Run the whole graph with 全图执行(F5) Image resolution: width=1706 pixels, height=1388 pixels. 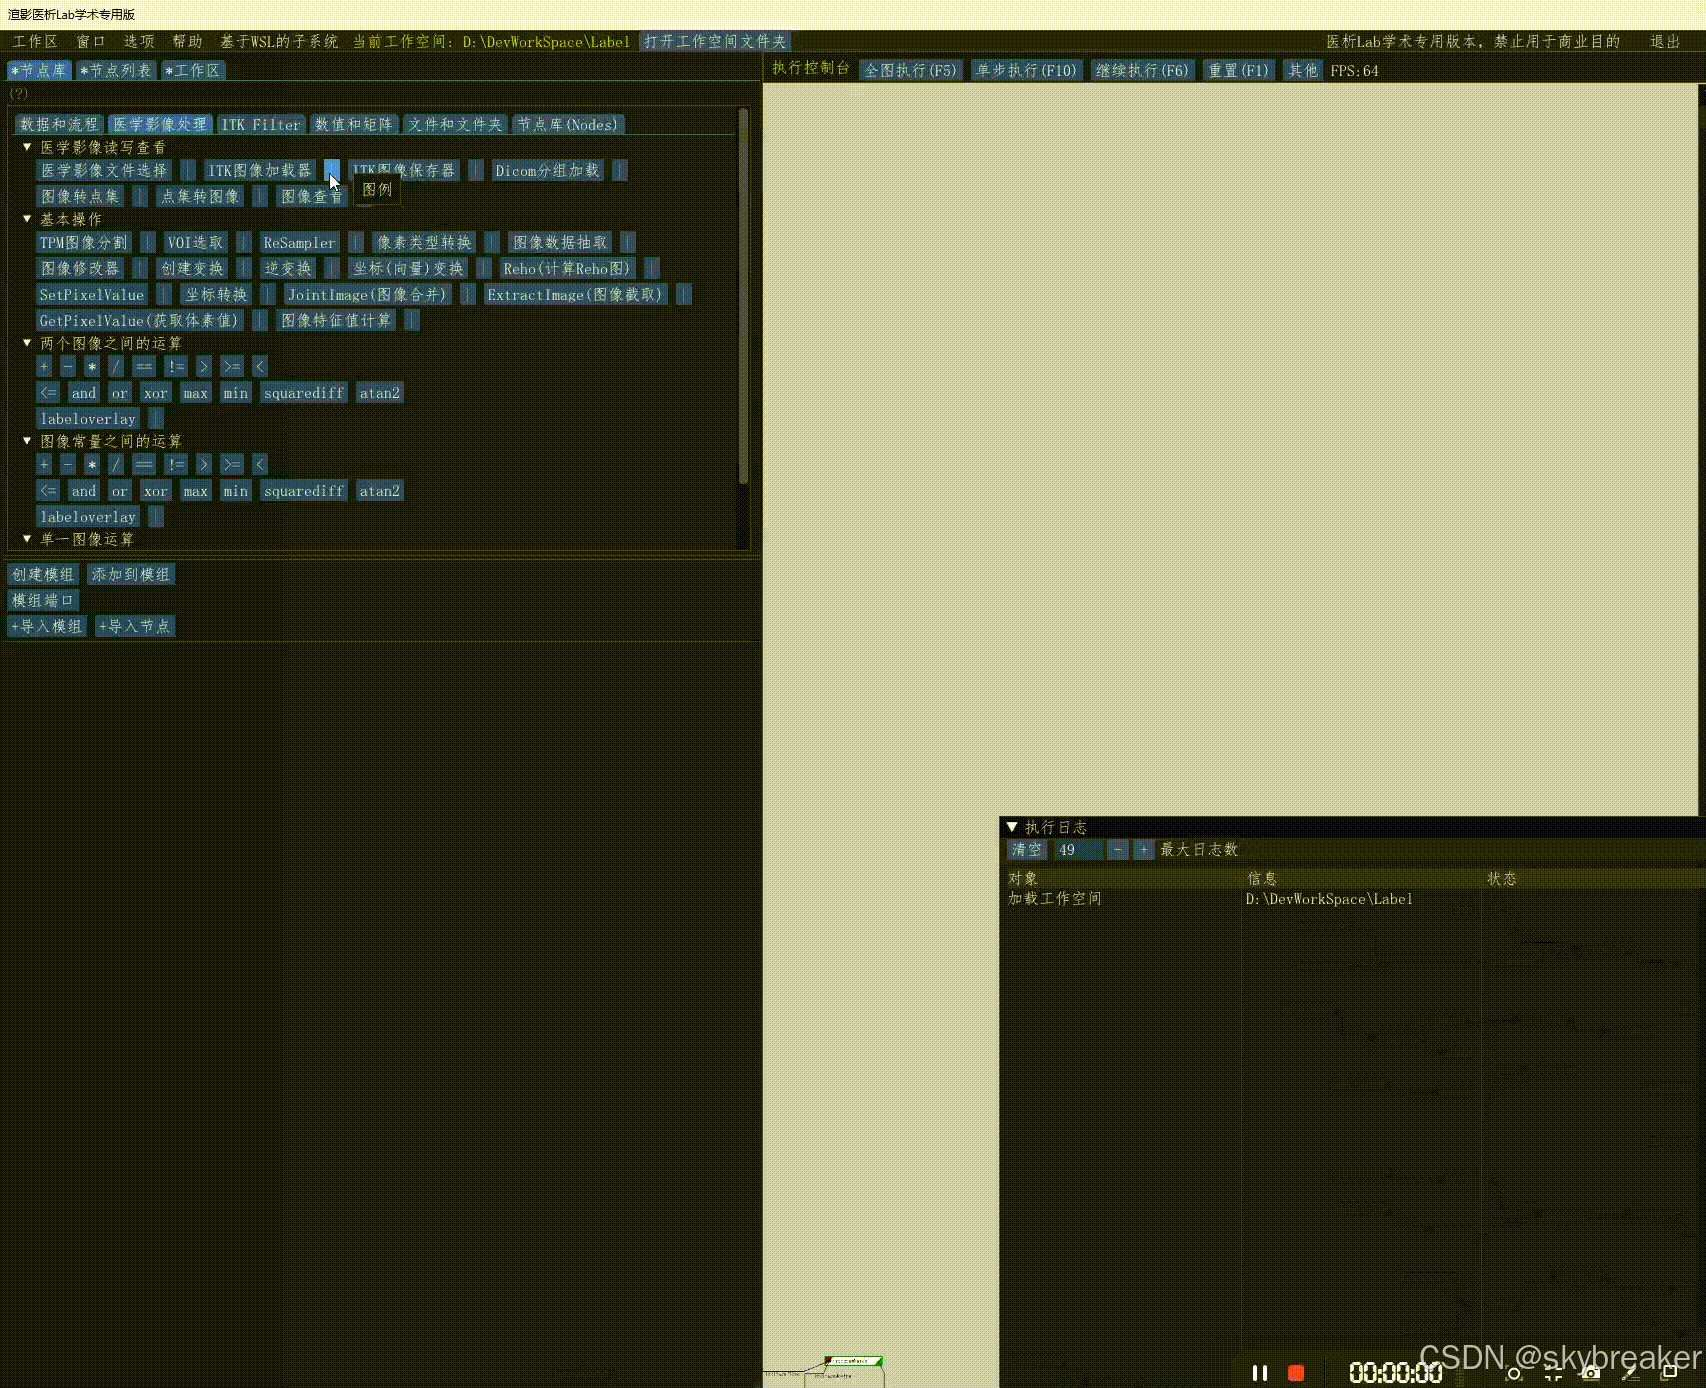911,71
